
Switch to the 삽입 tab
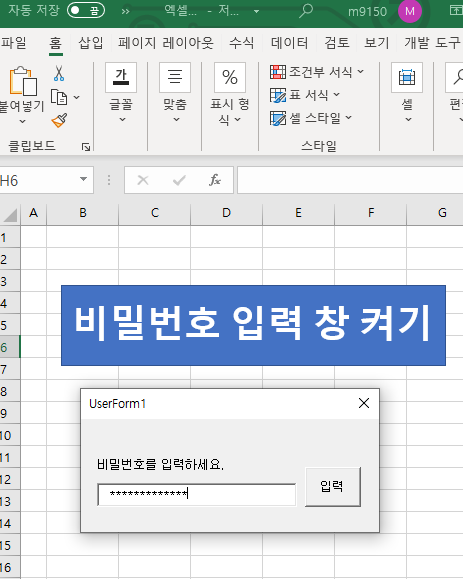point(91,42)
